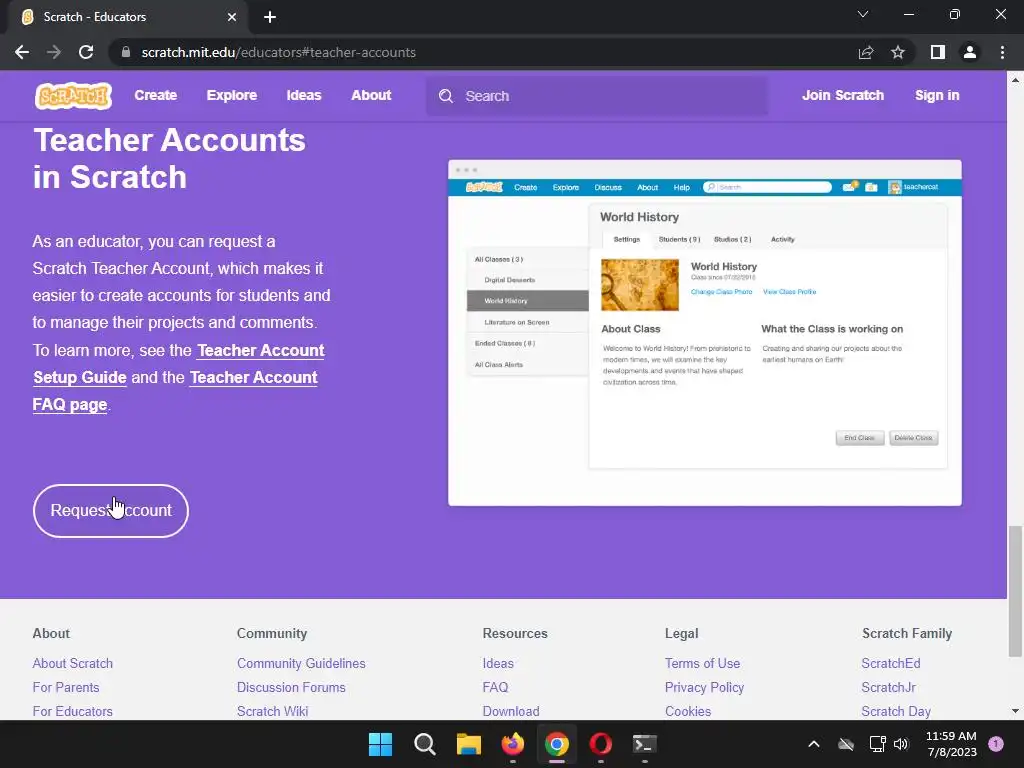This screenshot has height=768, width=1024.
Task: Open the Cookies footer link
Action: (688, 711)
